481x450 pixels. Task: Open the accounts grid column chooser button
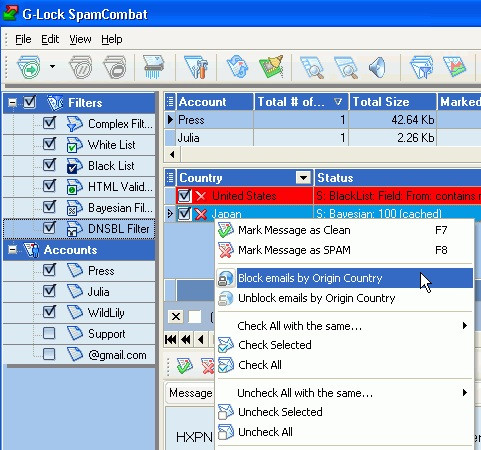(170, 102)
